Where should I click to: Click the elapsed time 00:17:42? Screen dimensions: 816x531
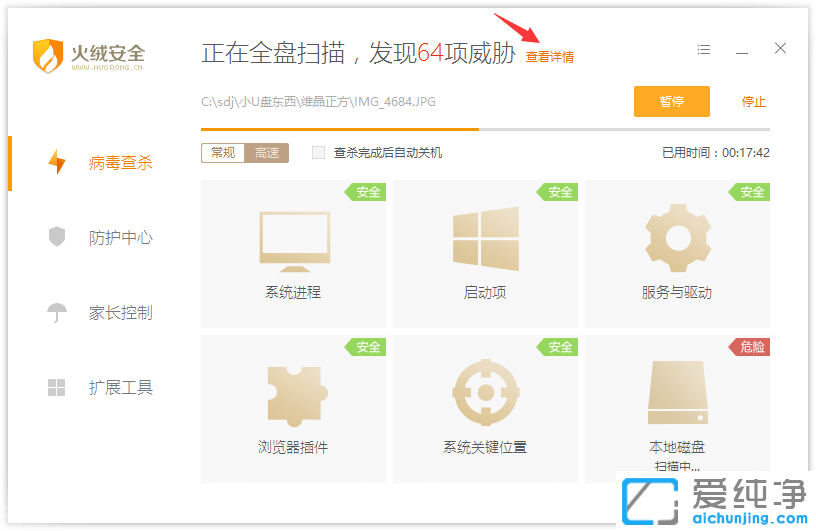[746, 153]
